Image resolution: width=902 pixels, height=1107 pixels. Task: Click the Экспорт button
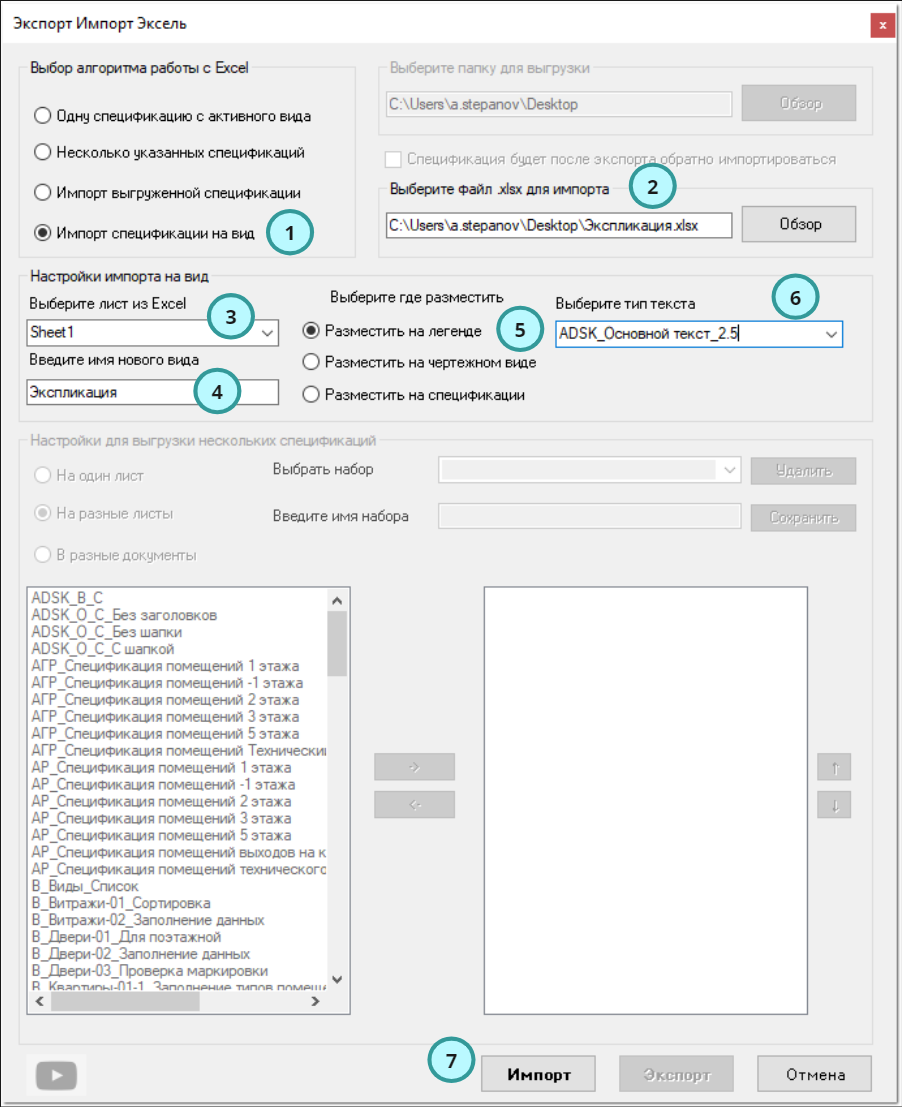(676, 1075)
